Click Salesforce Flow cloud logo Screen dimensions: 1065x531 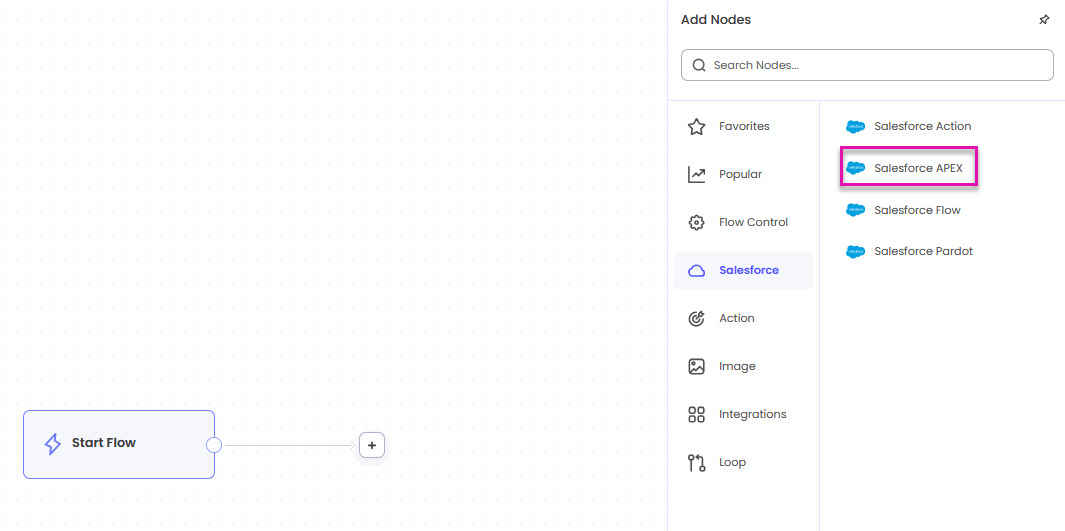(x=855, y=210)
